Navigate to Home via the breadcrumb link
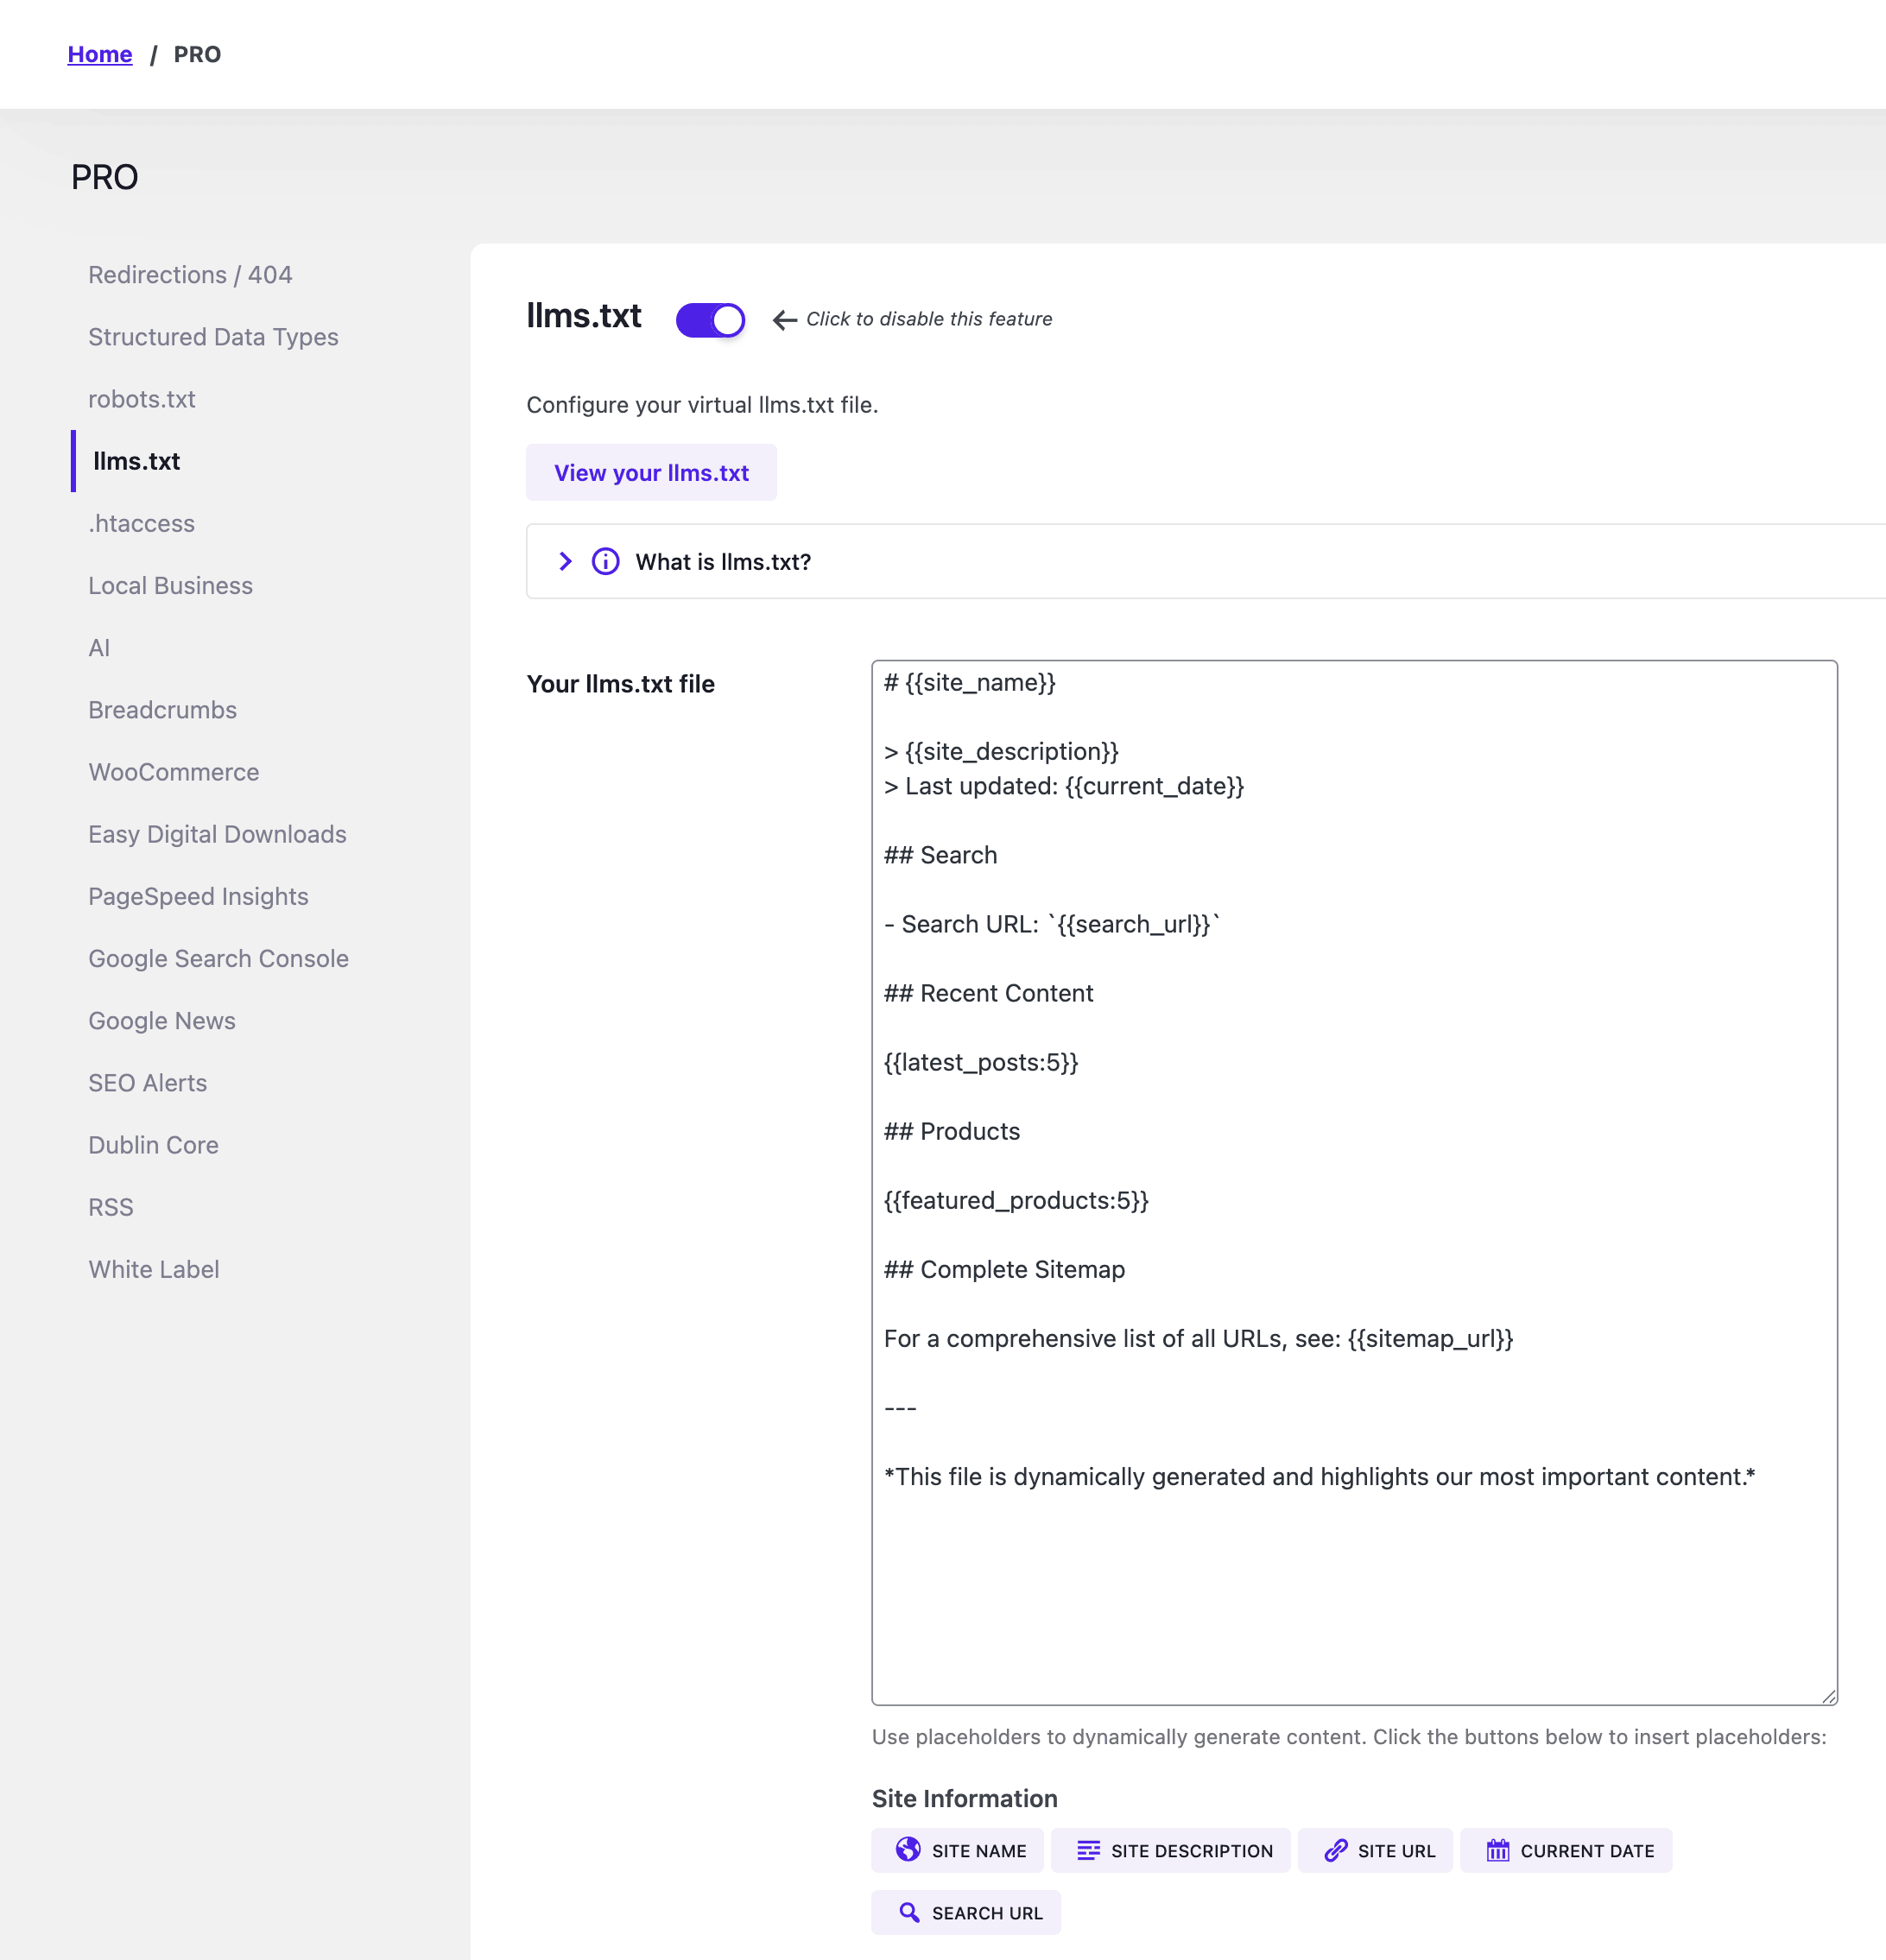This screenshot has height=1960, width=1886. (100, 54)
